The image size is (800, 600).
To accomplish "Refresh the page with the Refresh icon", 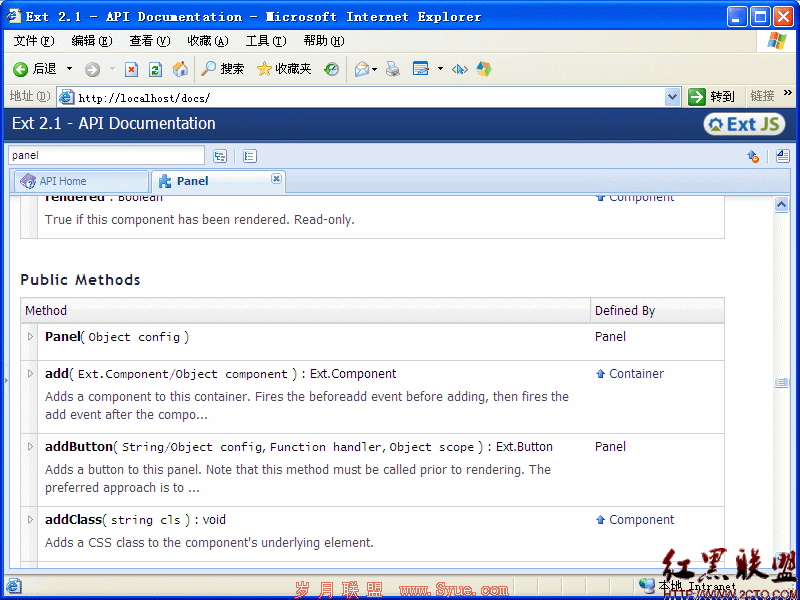I will (x=156, y=69).
